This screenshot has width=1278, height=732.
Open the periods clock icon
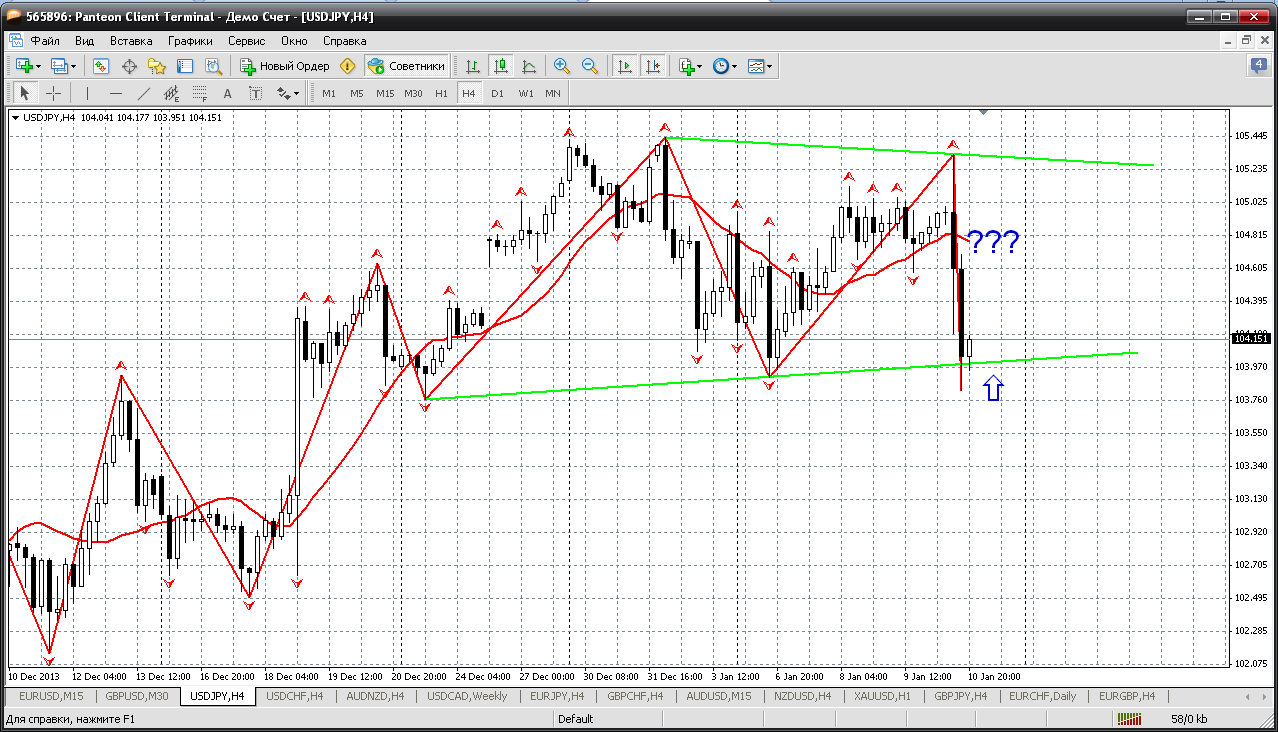click(x=721, y=66)
